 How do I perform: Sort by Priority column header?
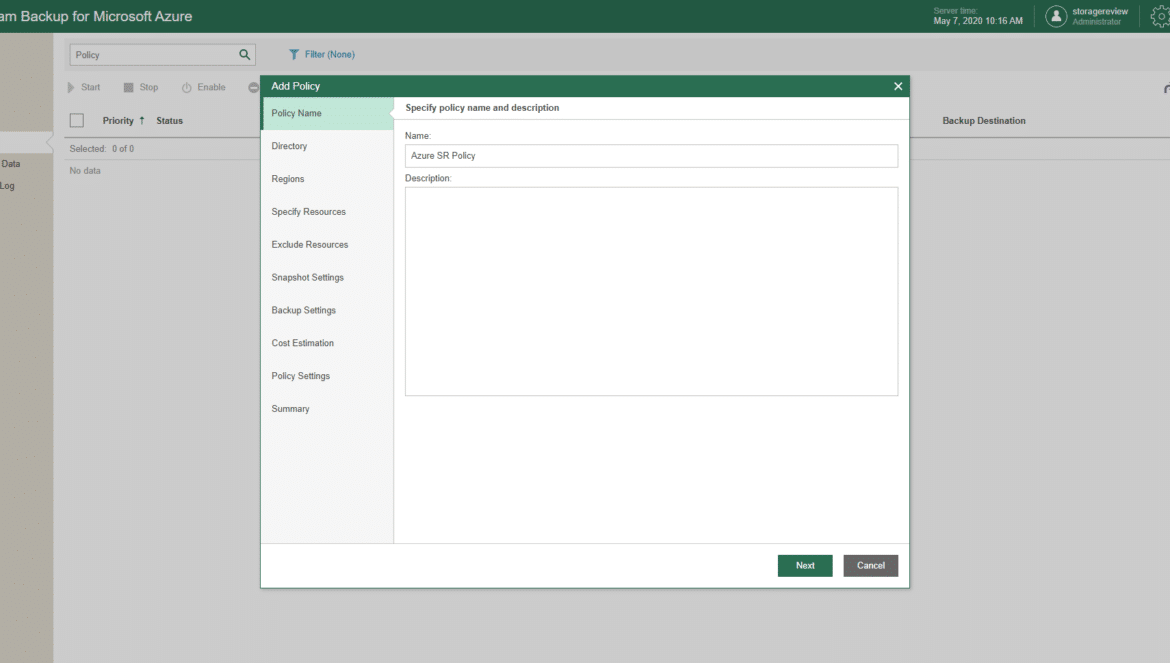coord(118,120)
